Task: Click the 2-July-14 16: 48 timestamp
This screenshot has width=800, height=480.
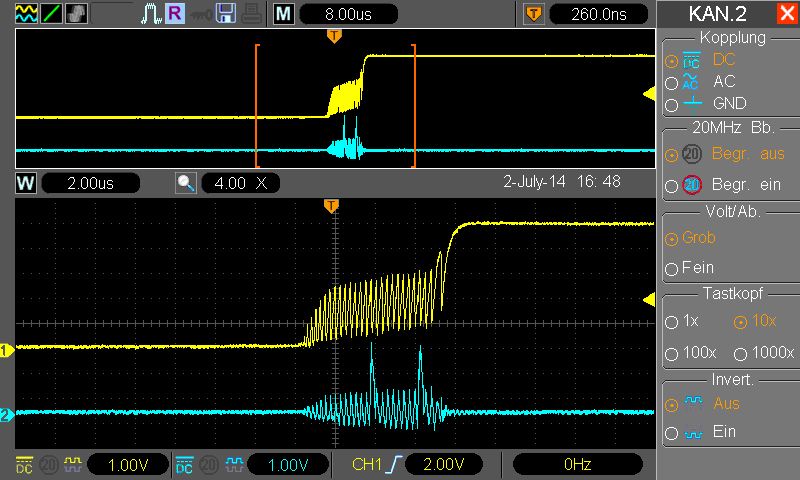Action: 562,182
